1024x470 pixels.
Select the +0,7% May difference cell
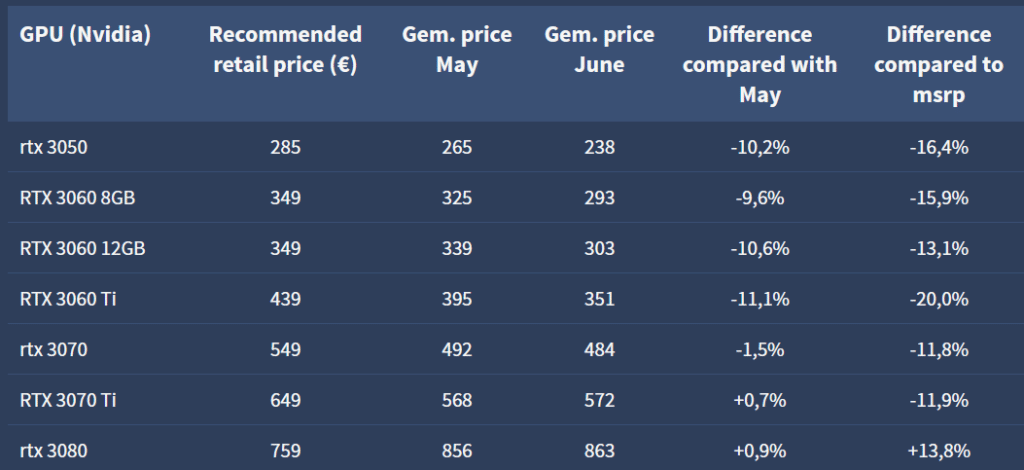760,400
